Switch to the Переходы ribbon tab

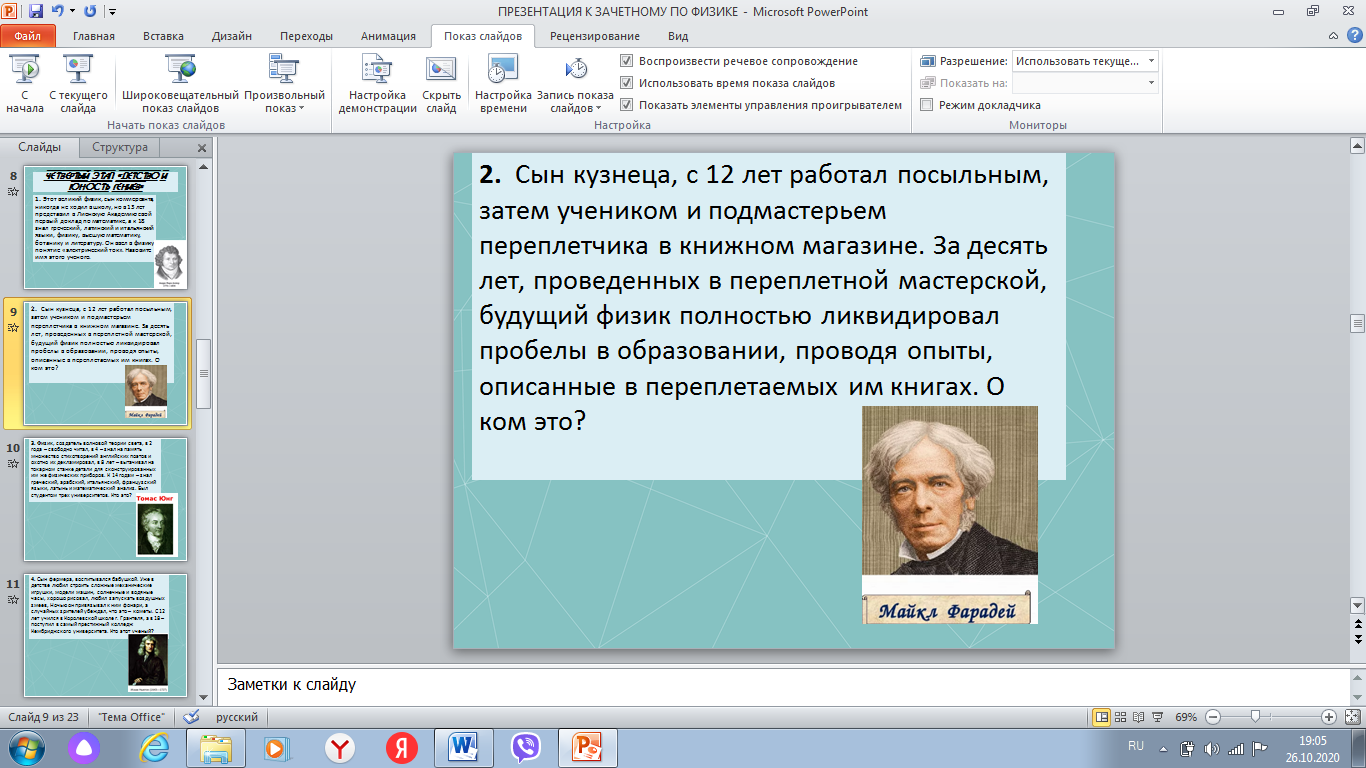tap(306, 36)
